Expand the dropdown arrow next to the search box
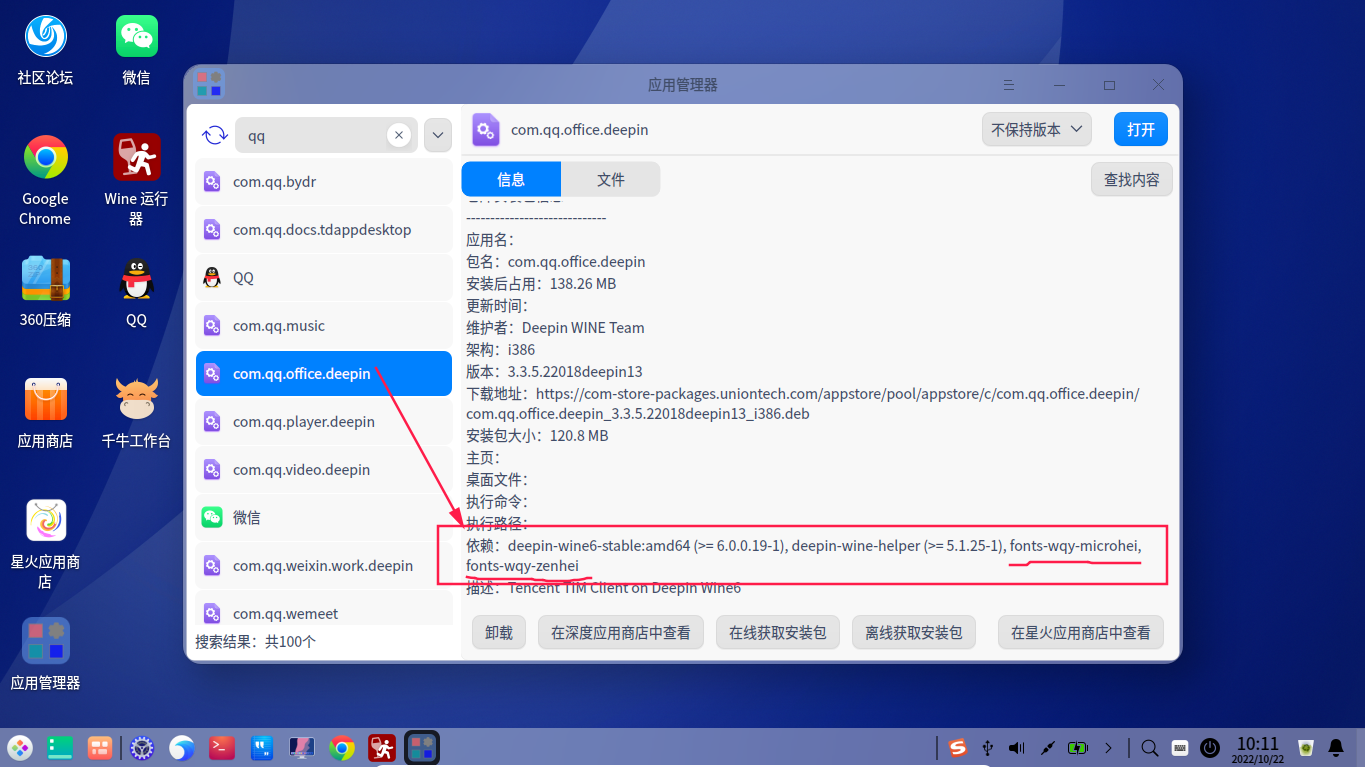1365x767 pixels. point(437,134)
